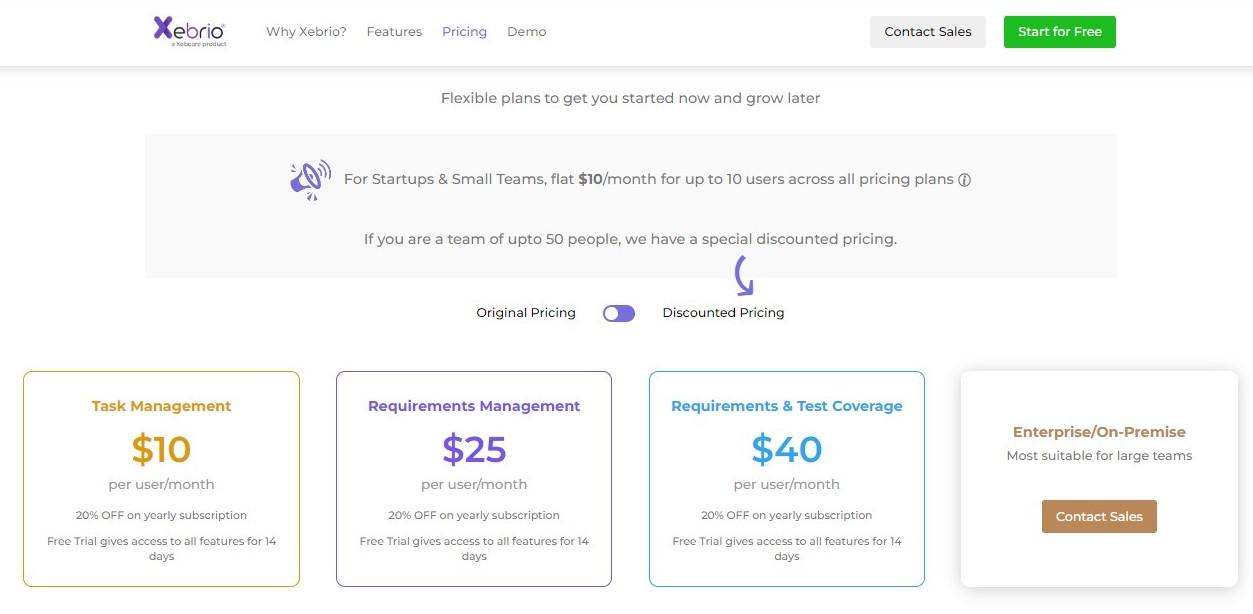Screen dimensions: 1253x614
Task: Go to the Features menu item
Action: point(394,32)
